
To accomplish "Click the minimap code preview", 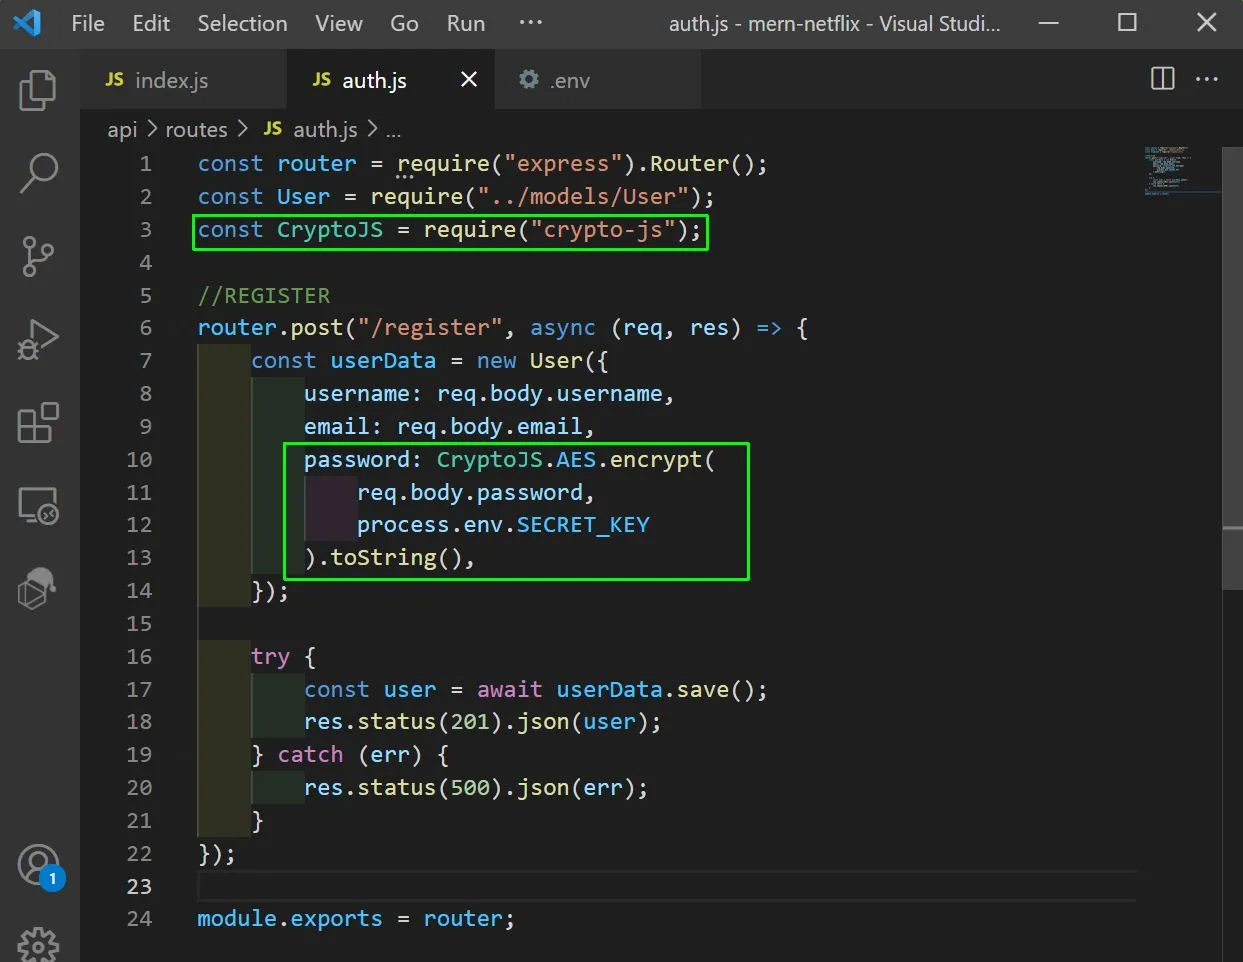I will click(x=1167, y=170).
